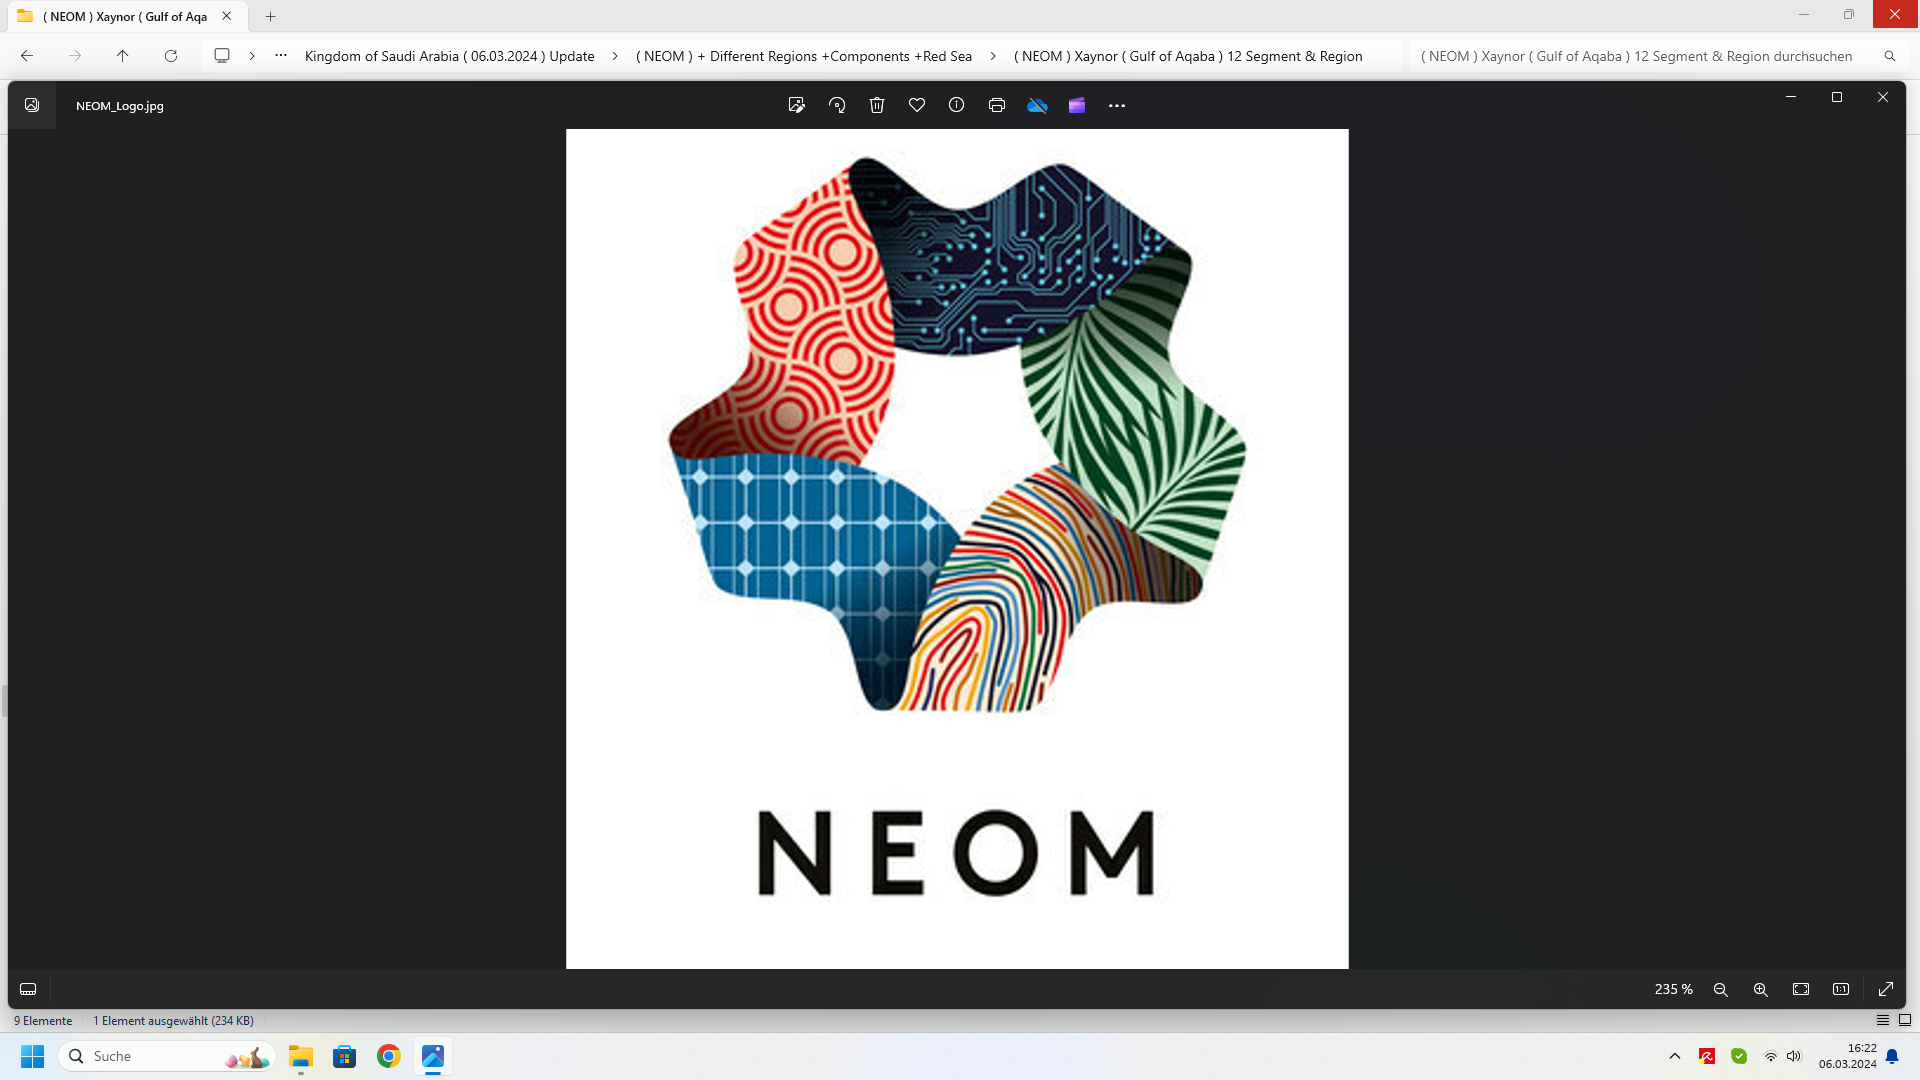
Task: Expand chevron after Kingdom of Saudi Arabia
Action: click(615, 56)
